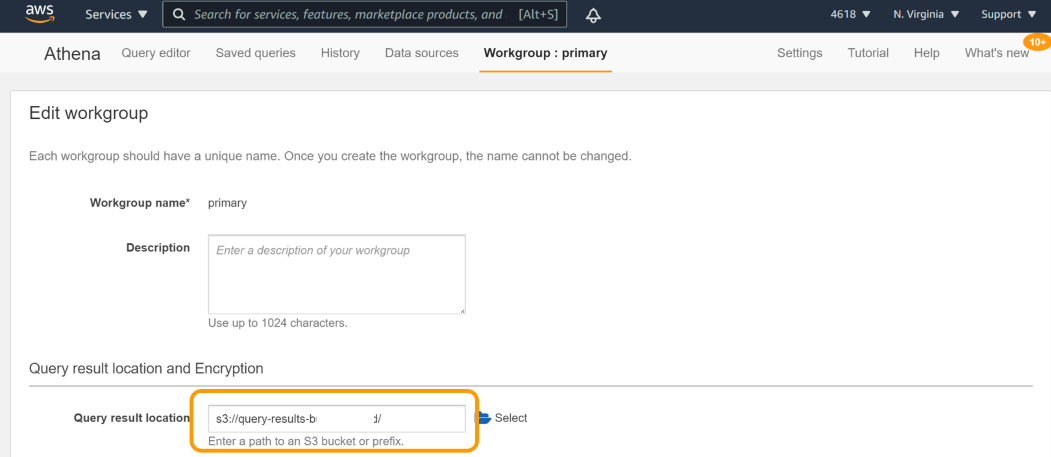The width and height of the screenshot is (1051, 457).
Task: Click the Description textarea resize handle
Action: (x=461, y=310)
